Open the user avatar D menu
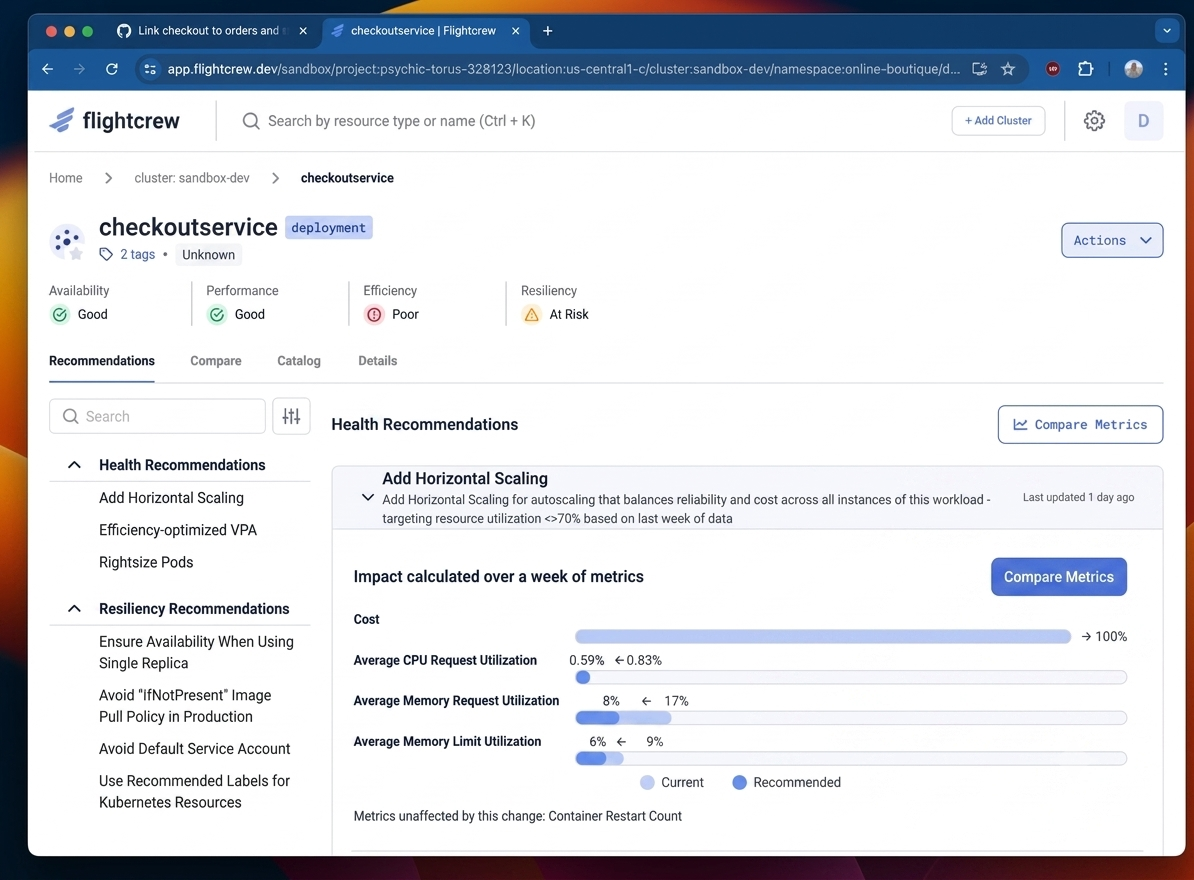This screenshot has height=880, width=1194. pos(1143,120)
